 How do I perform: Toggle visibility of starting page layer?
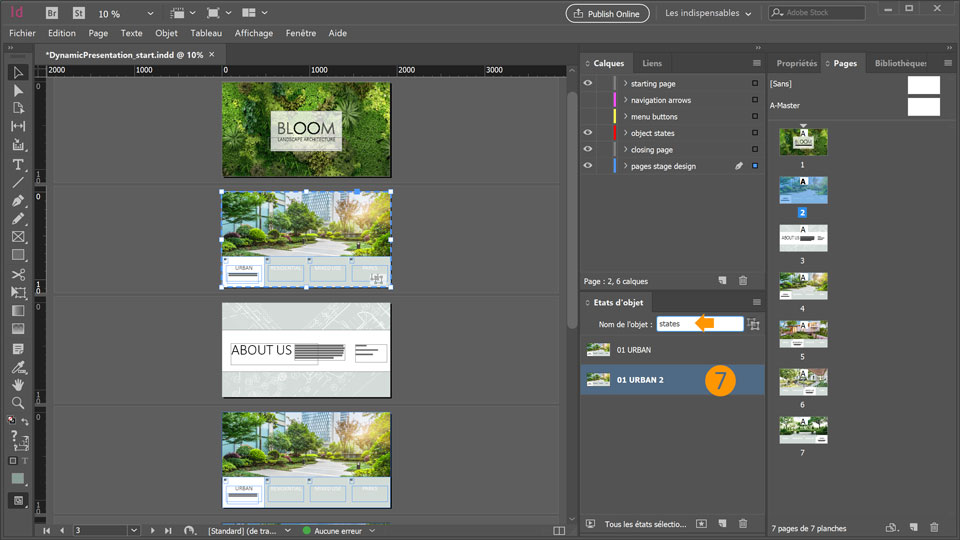coord(588,83)
